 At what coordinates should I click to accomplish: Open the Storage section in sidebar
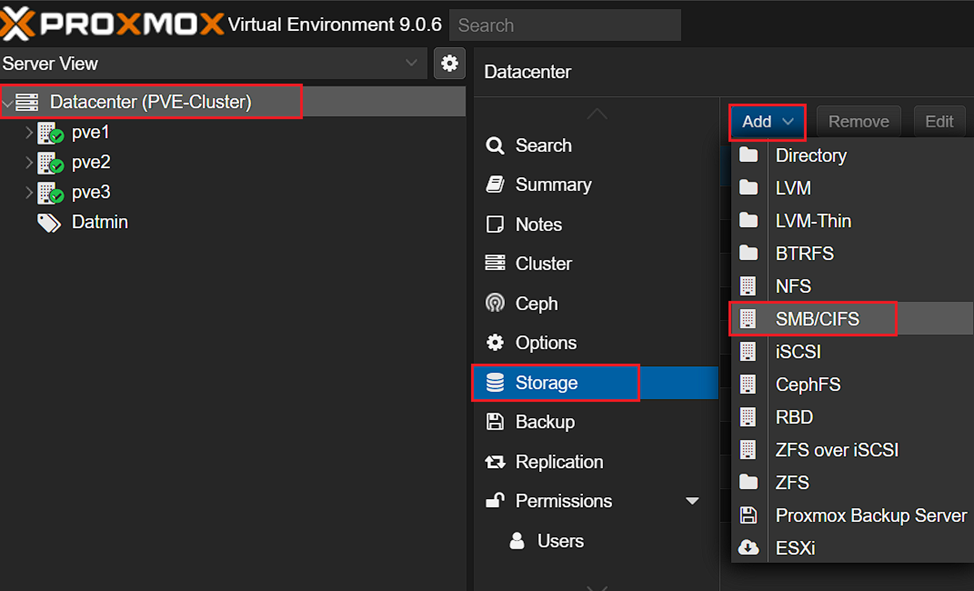(x=546, y=383)
